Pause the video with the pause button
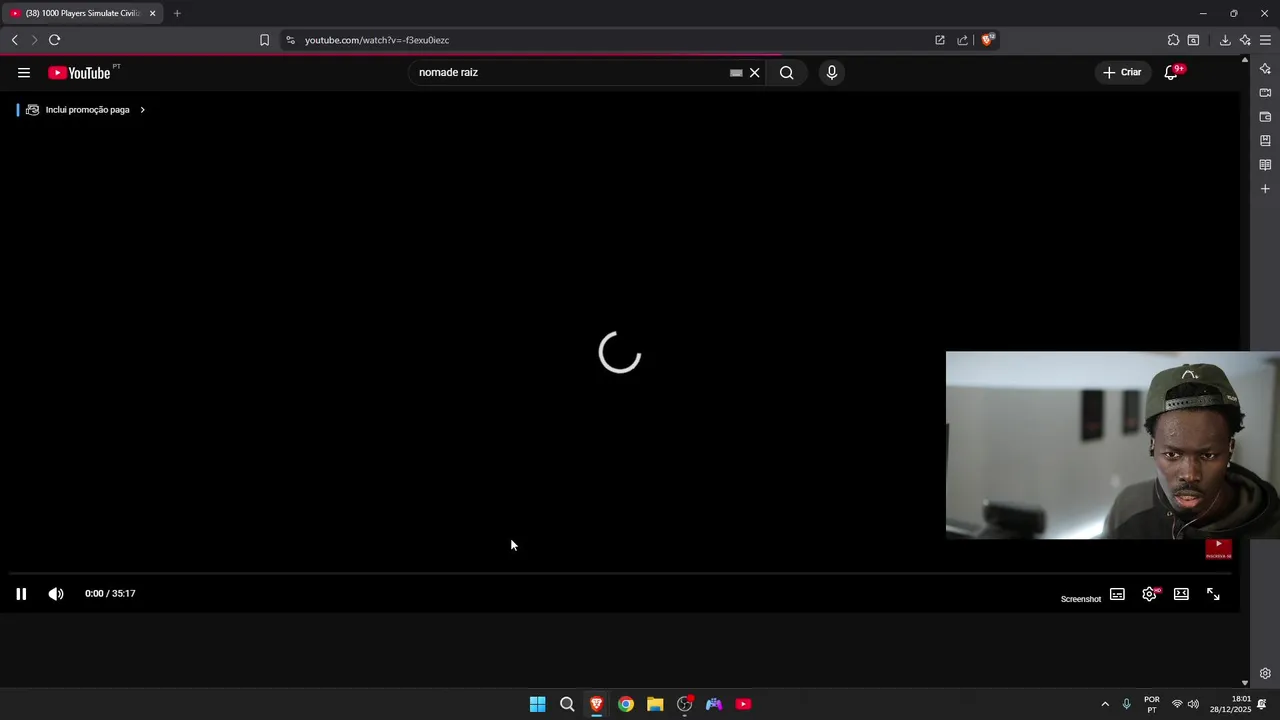 [21, 594]
